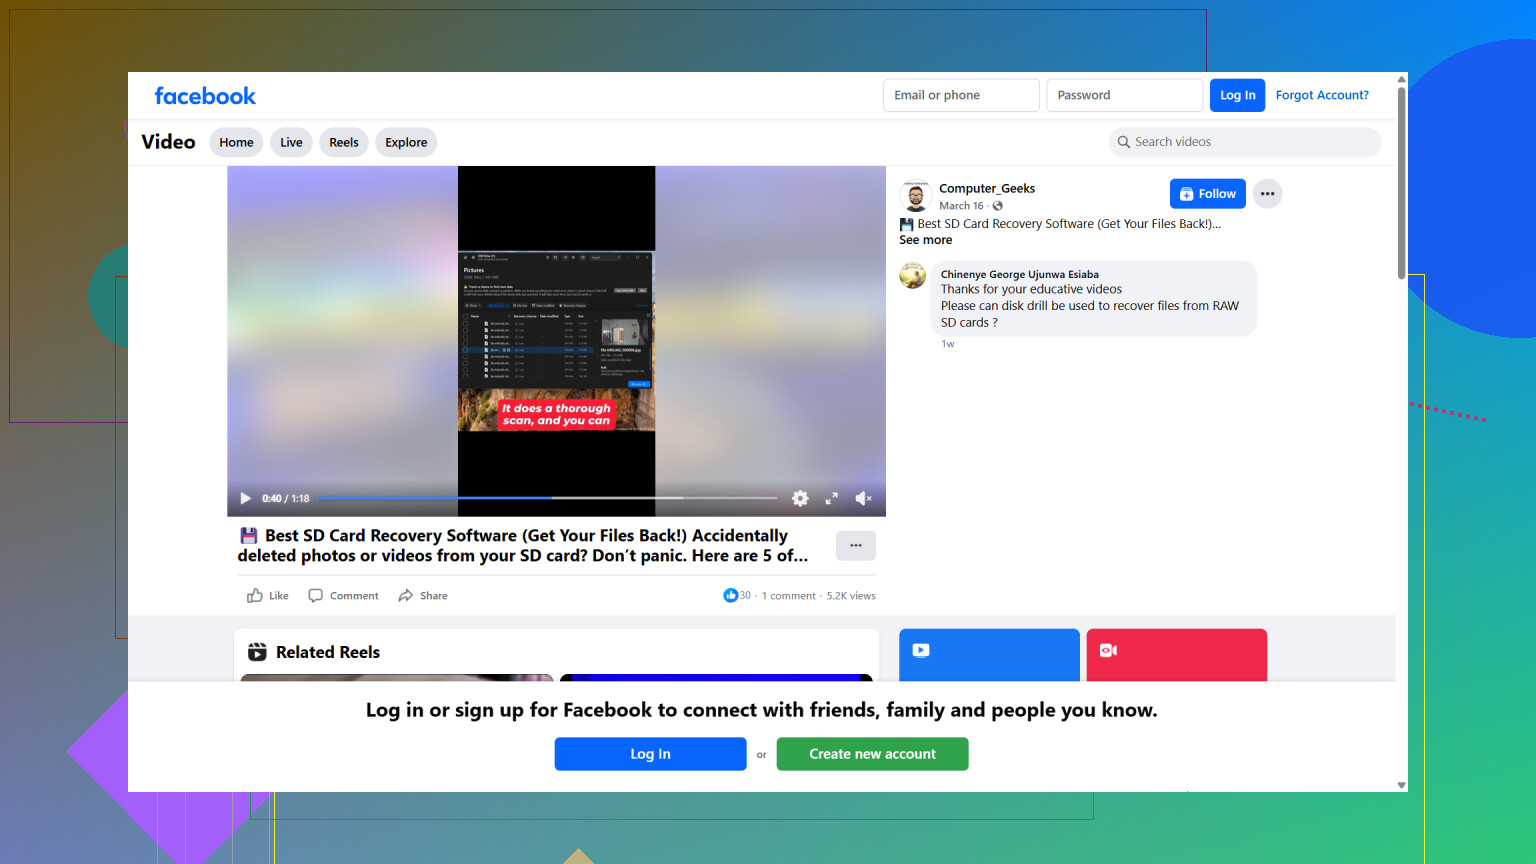Image resolution: width=1536 pixels, height=864 pixels.
Task: Follow Computer_Geeks
Action: tap(1207, 194)
